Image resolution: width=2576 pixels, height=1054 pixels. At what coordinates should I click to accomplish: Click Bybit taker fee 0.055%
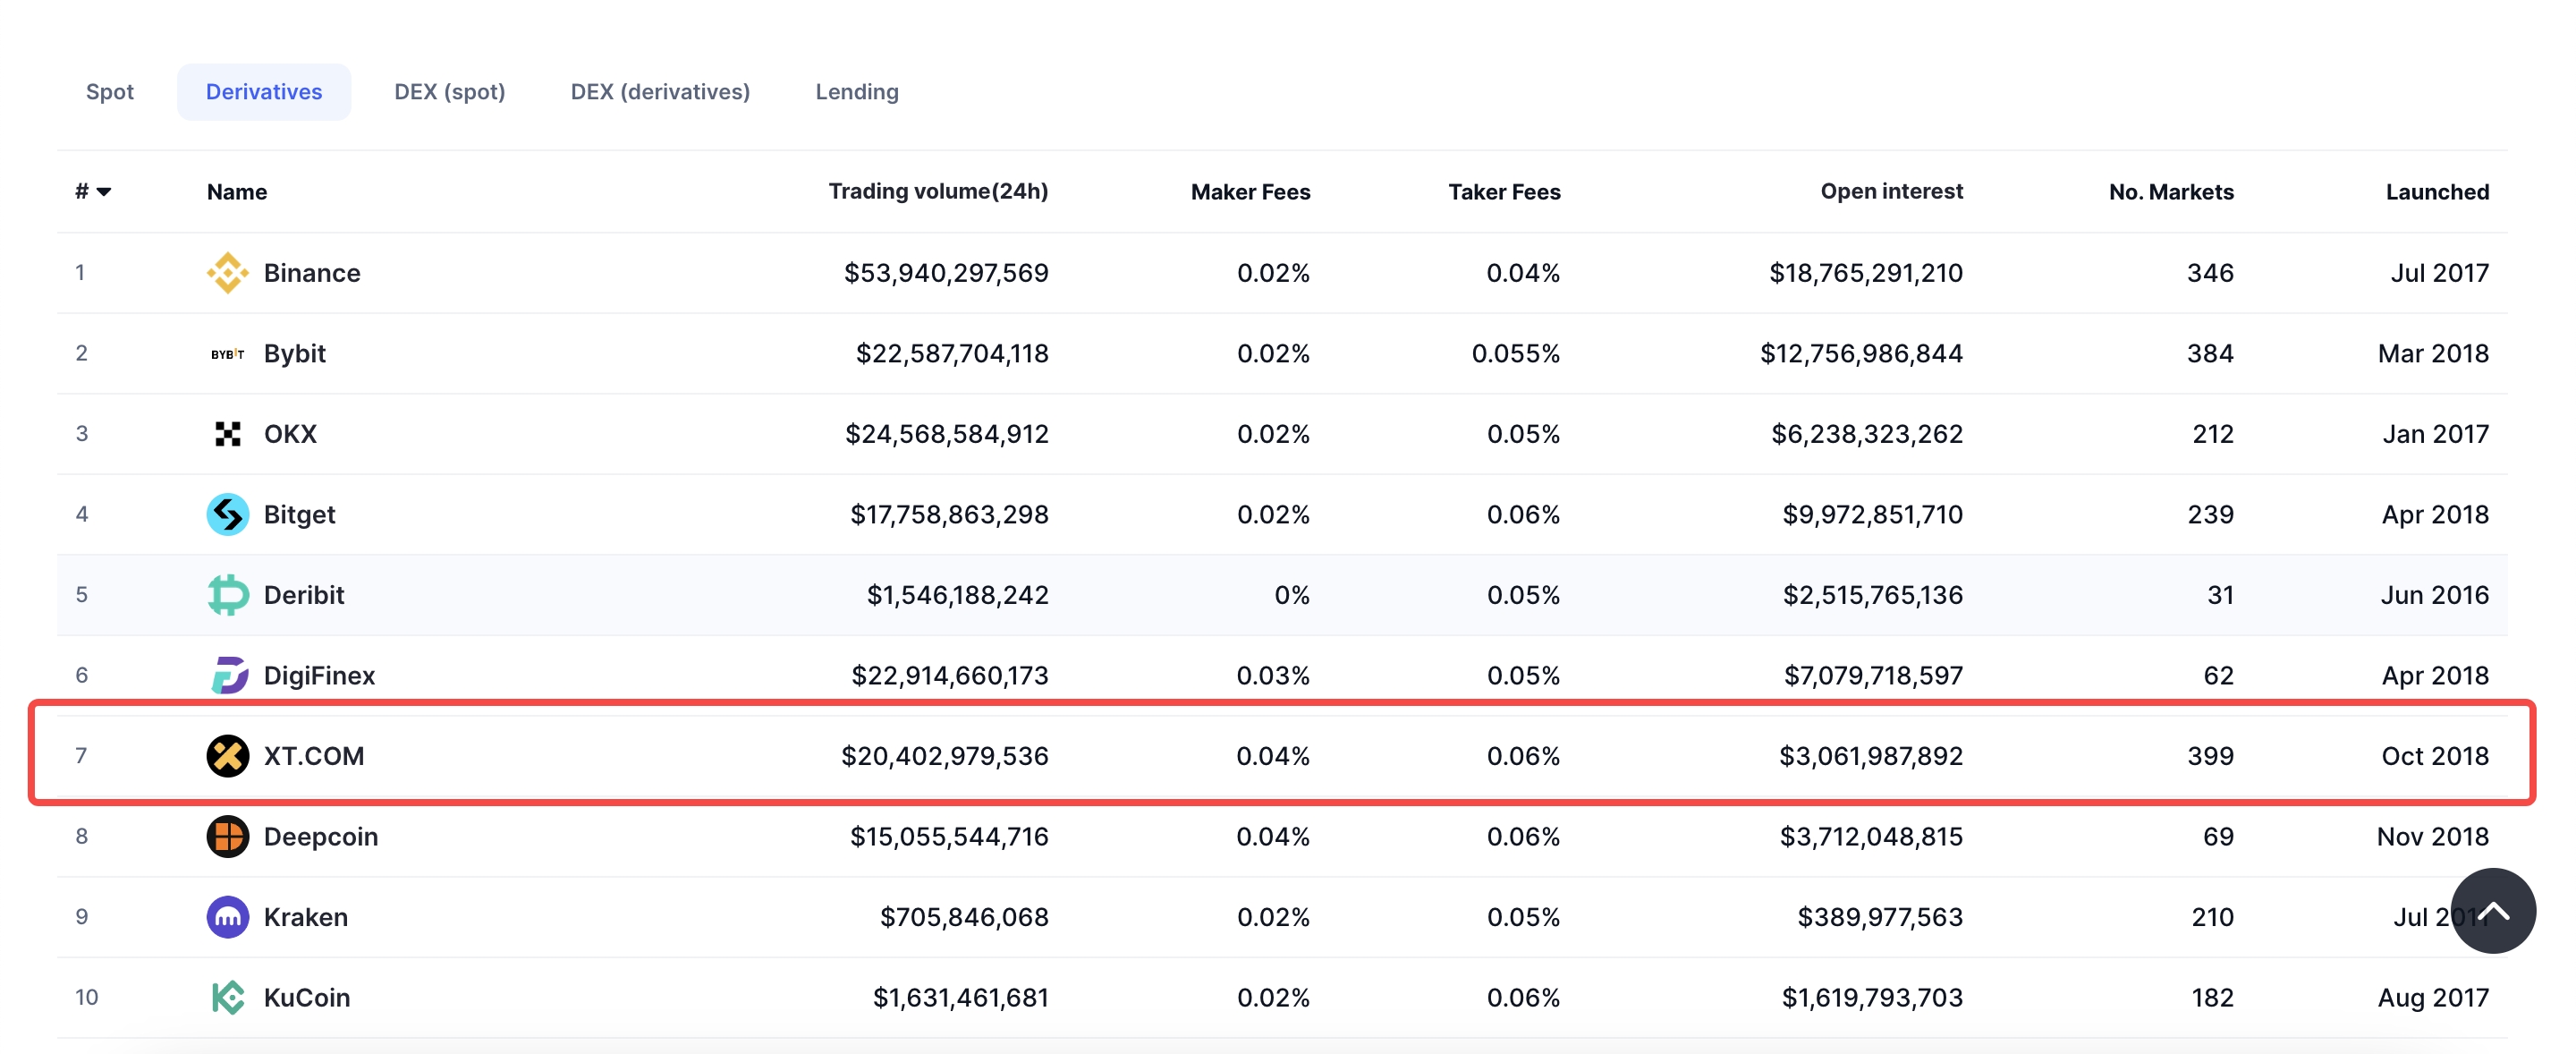point(1515,354)
